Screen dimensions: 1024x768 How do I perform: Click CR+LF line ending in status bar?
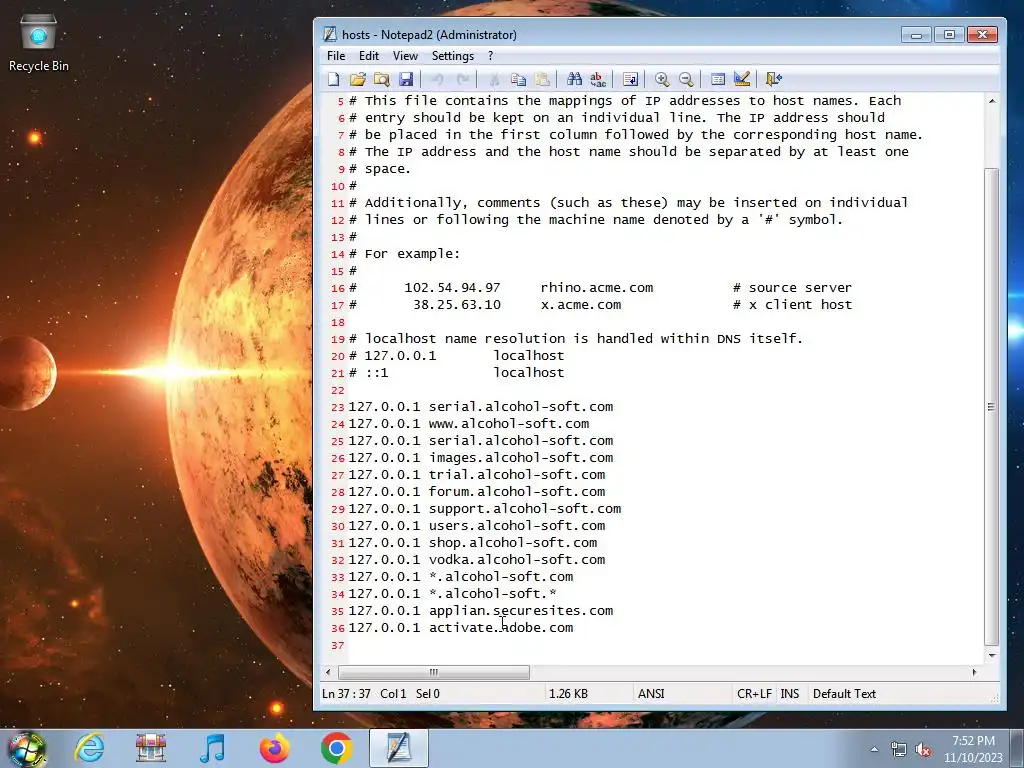754,694
